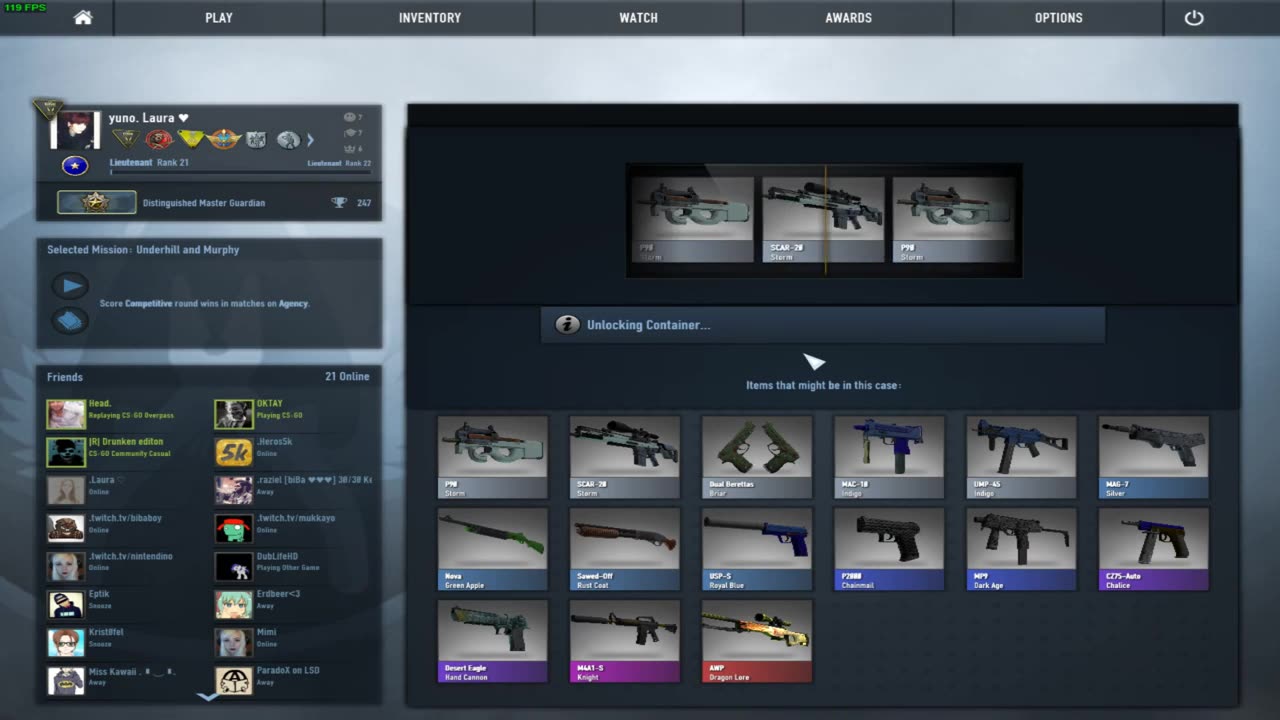
Task: Select P2000 Chainmail item
Action: tap(889, 549)
